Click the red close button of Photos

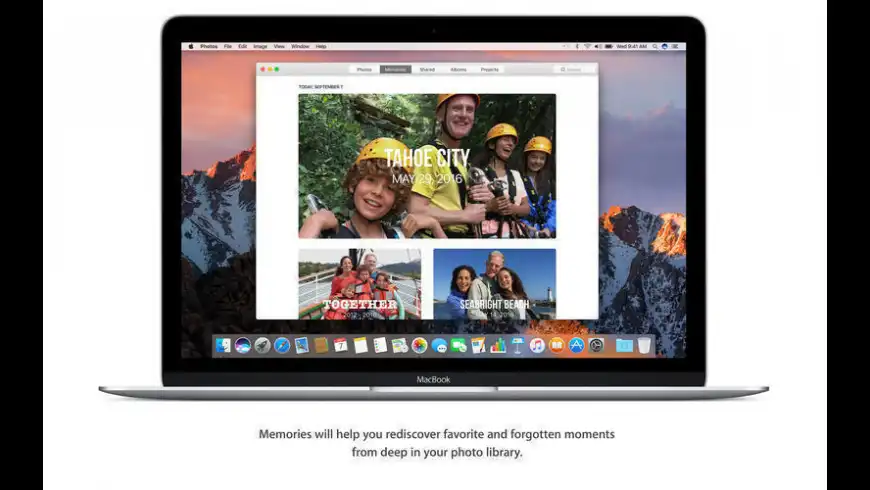tap(263, 69)
